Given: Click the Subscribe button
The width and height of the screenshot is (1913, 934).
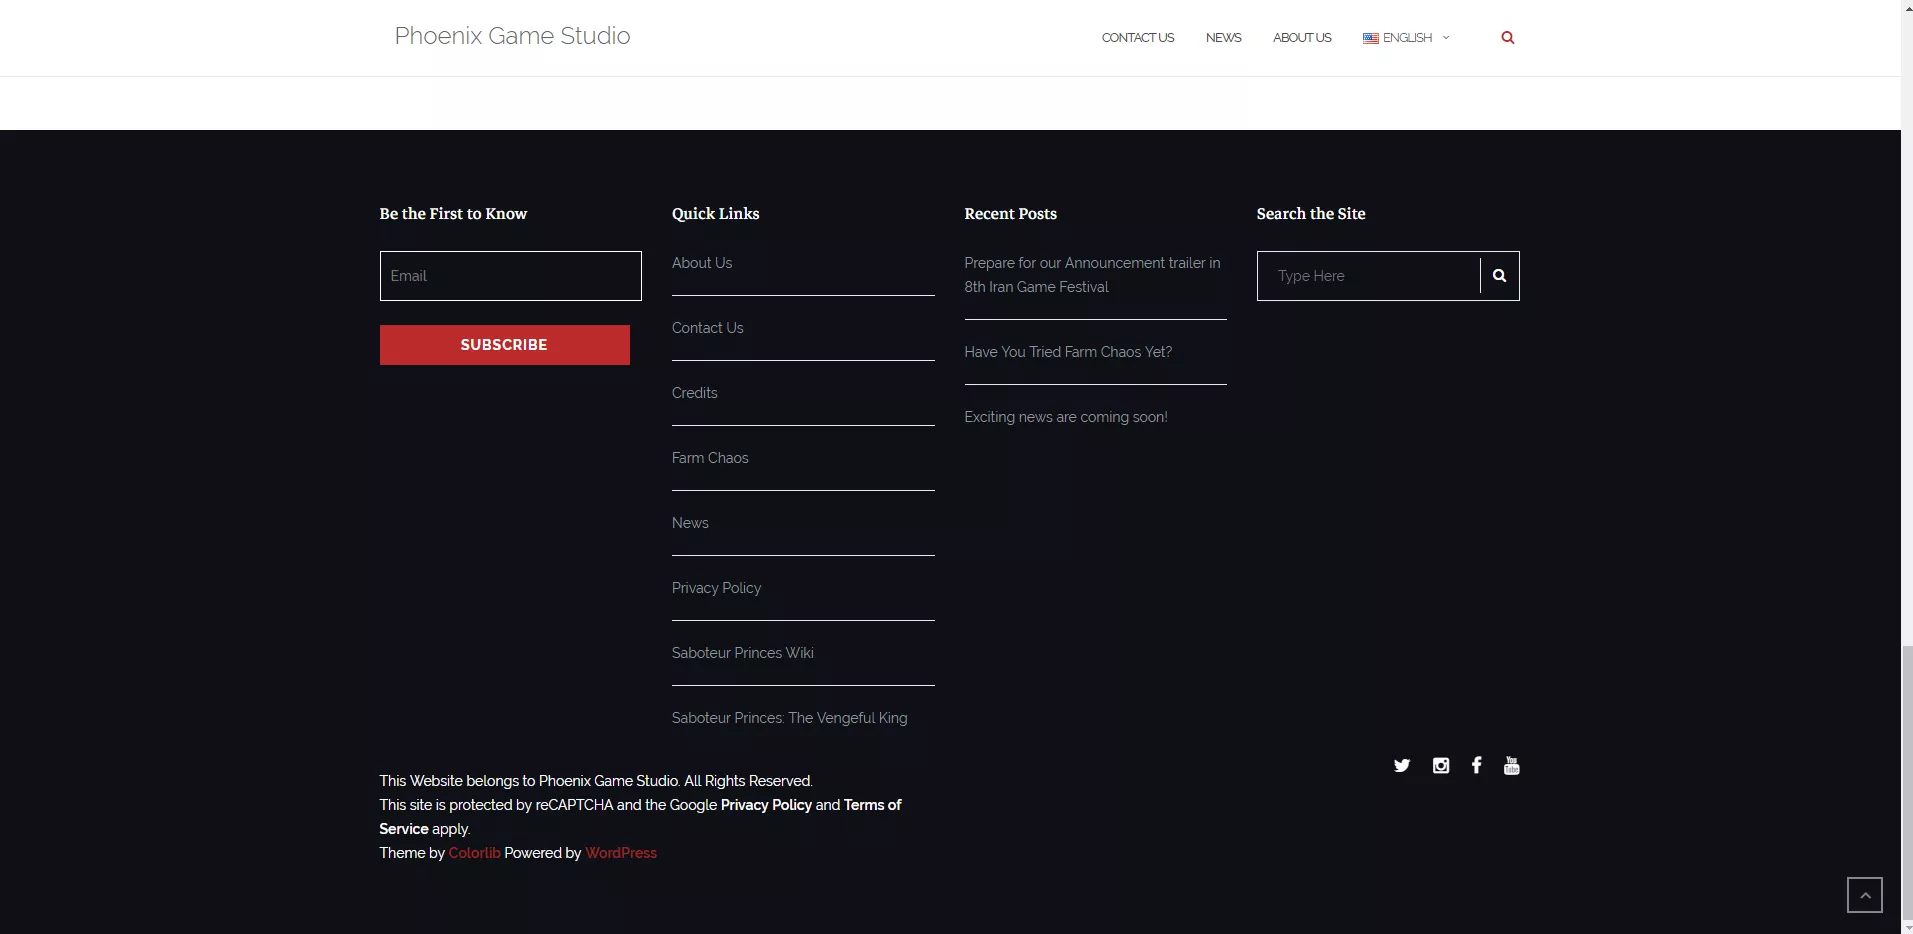Looking at the screenshot, I should (504, 345).
